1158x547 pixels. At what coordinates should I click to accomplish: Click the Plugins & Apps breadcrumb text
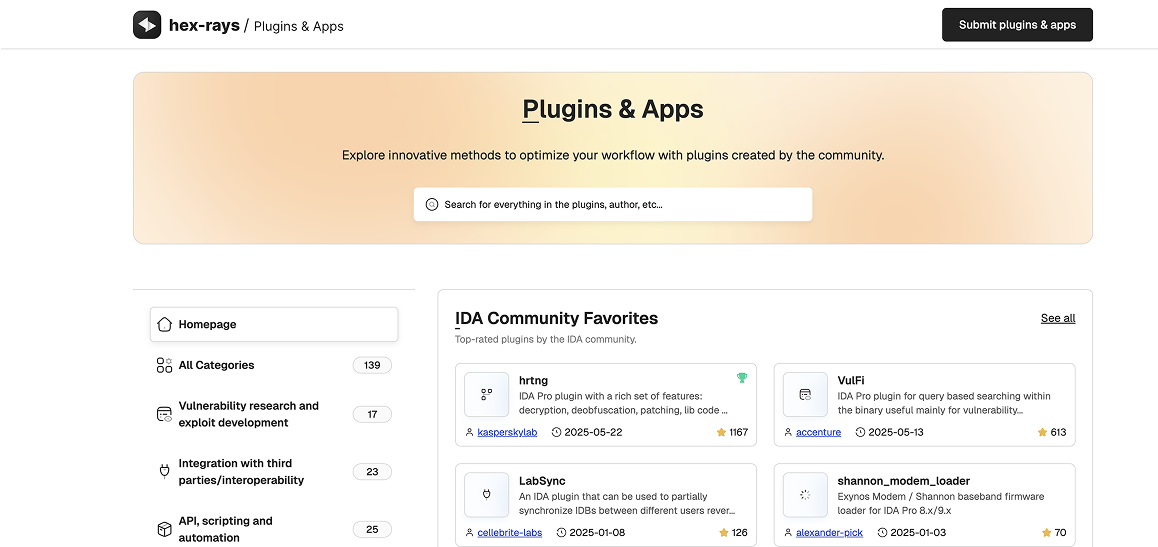pos(298,27)
